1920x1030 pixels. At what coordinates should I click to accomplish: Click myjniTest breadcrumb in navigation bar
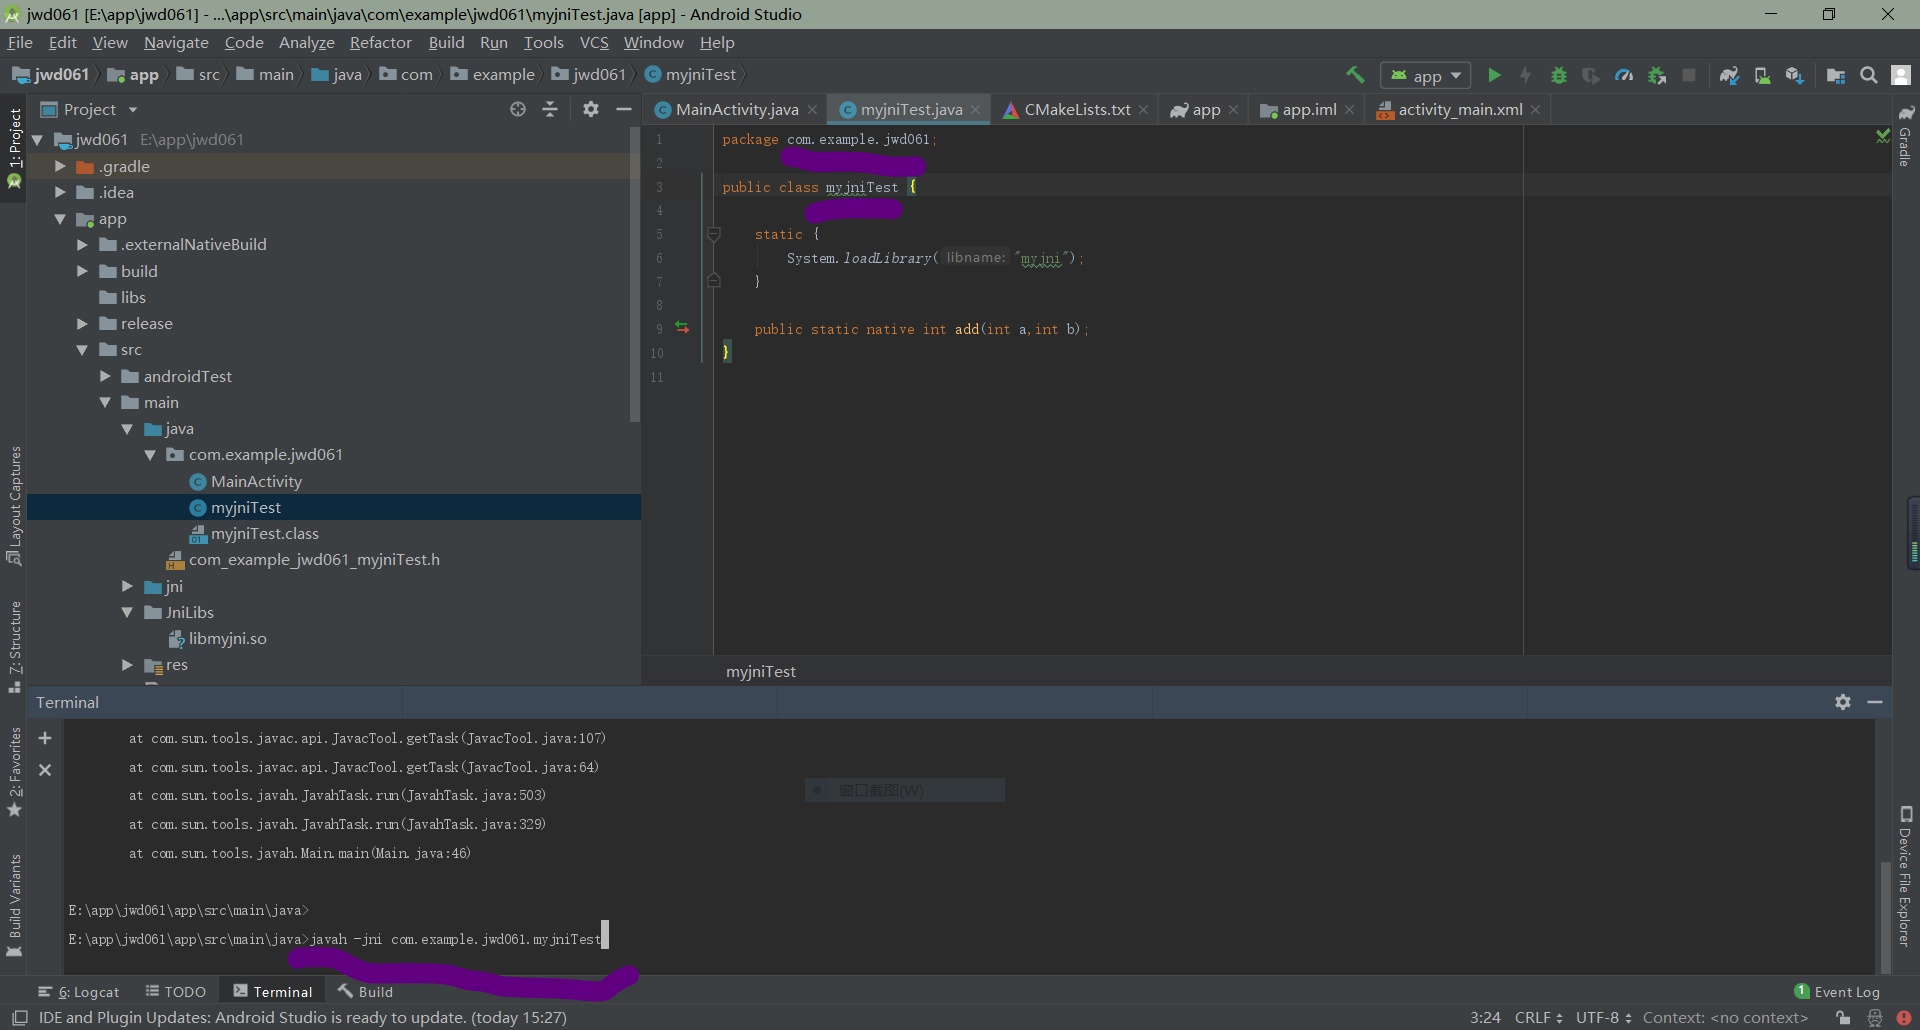click(x=691, y=75)
